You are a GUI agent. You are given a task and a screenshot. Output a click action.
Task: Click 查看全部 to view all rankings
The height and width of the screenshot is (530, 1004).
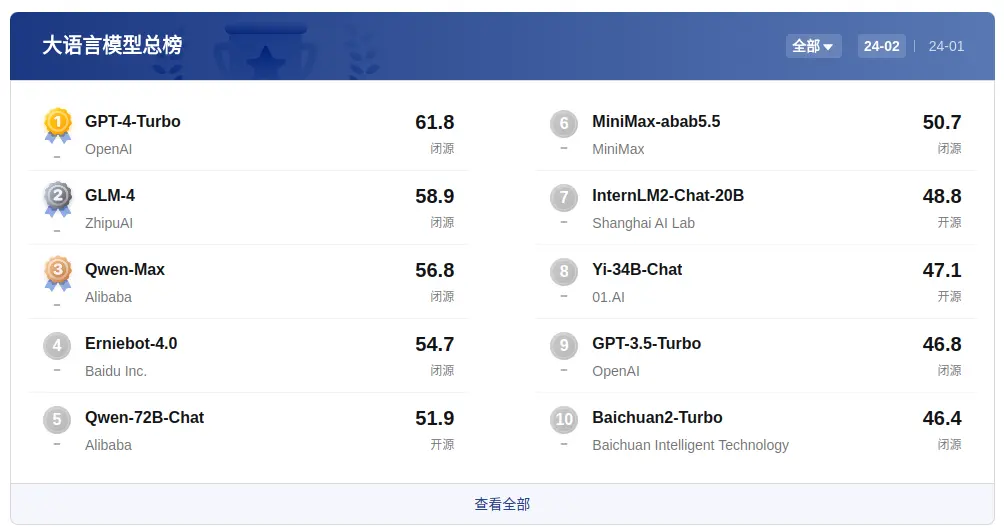click(x=502, y=504)
